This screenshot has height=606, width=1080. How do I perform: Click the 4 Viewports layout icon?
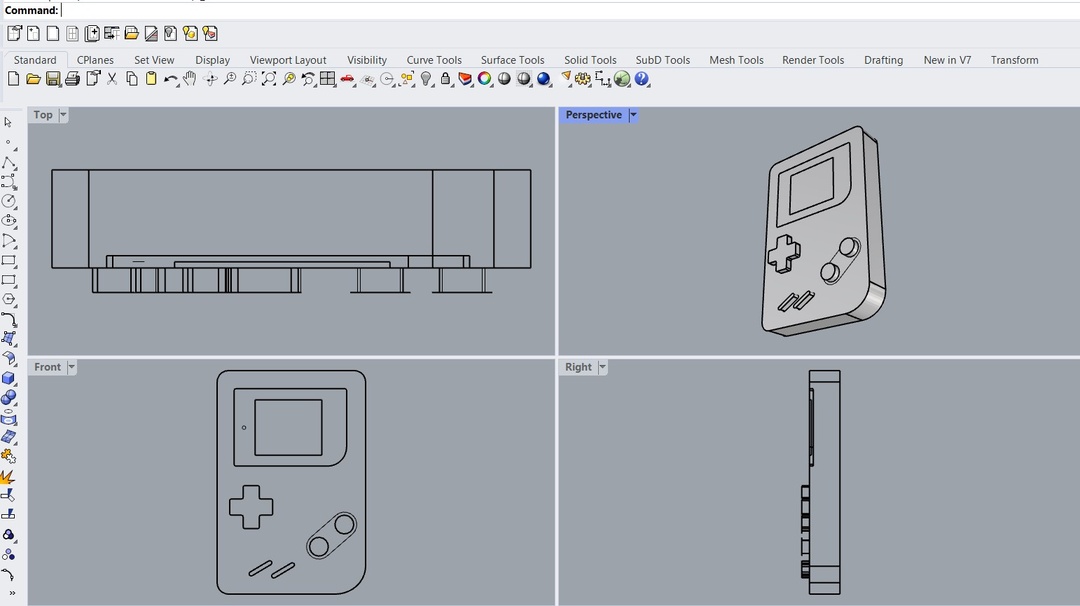328,79
